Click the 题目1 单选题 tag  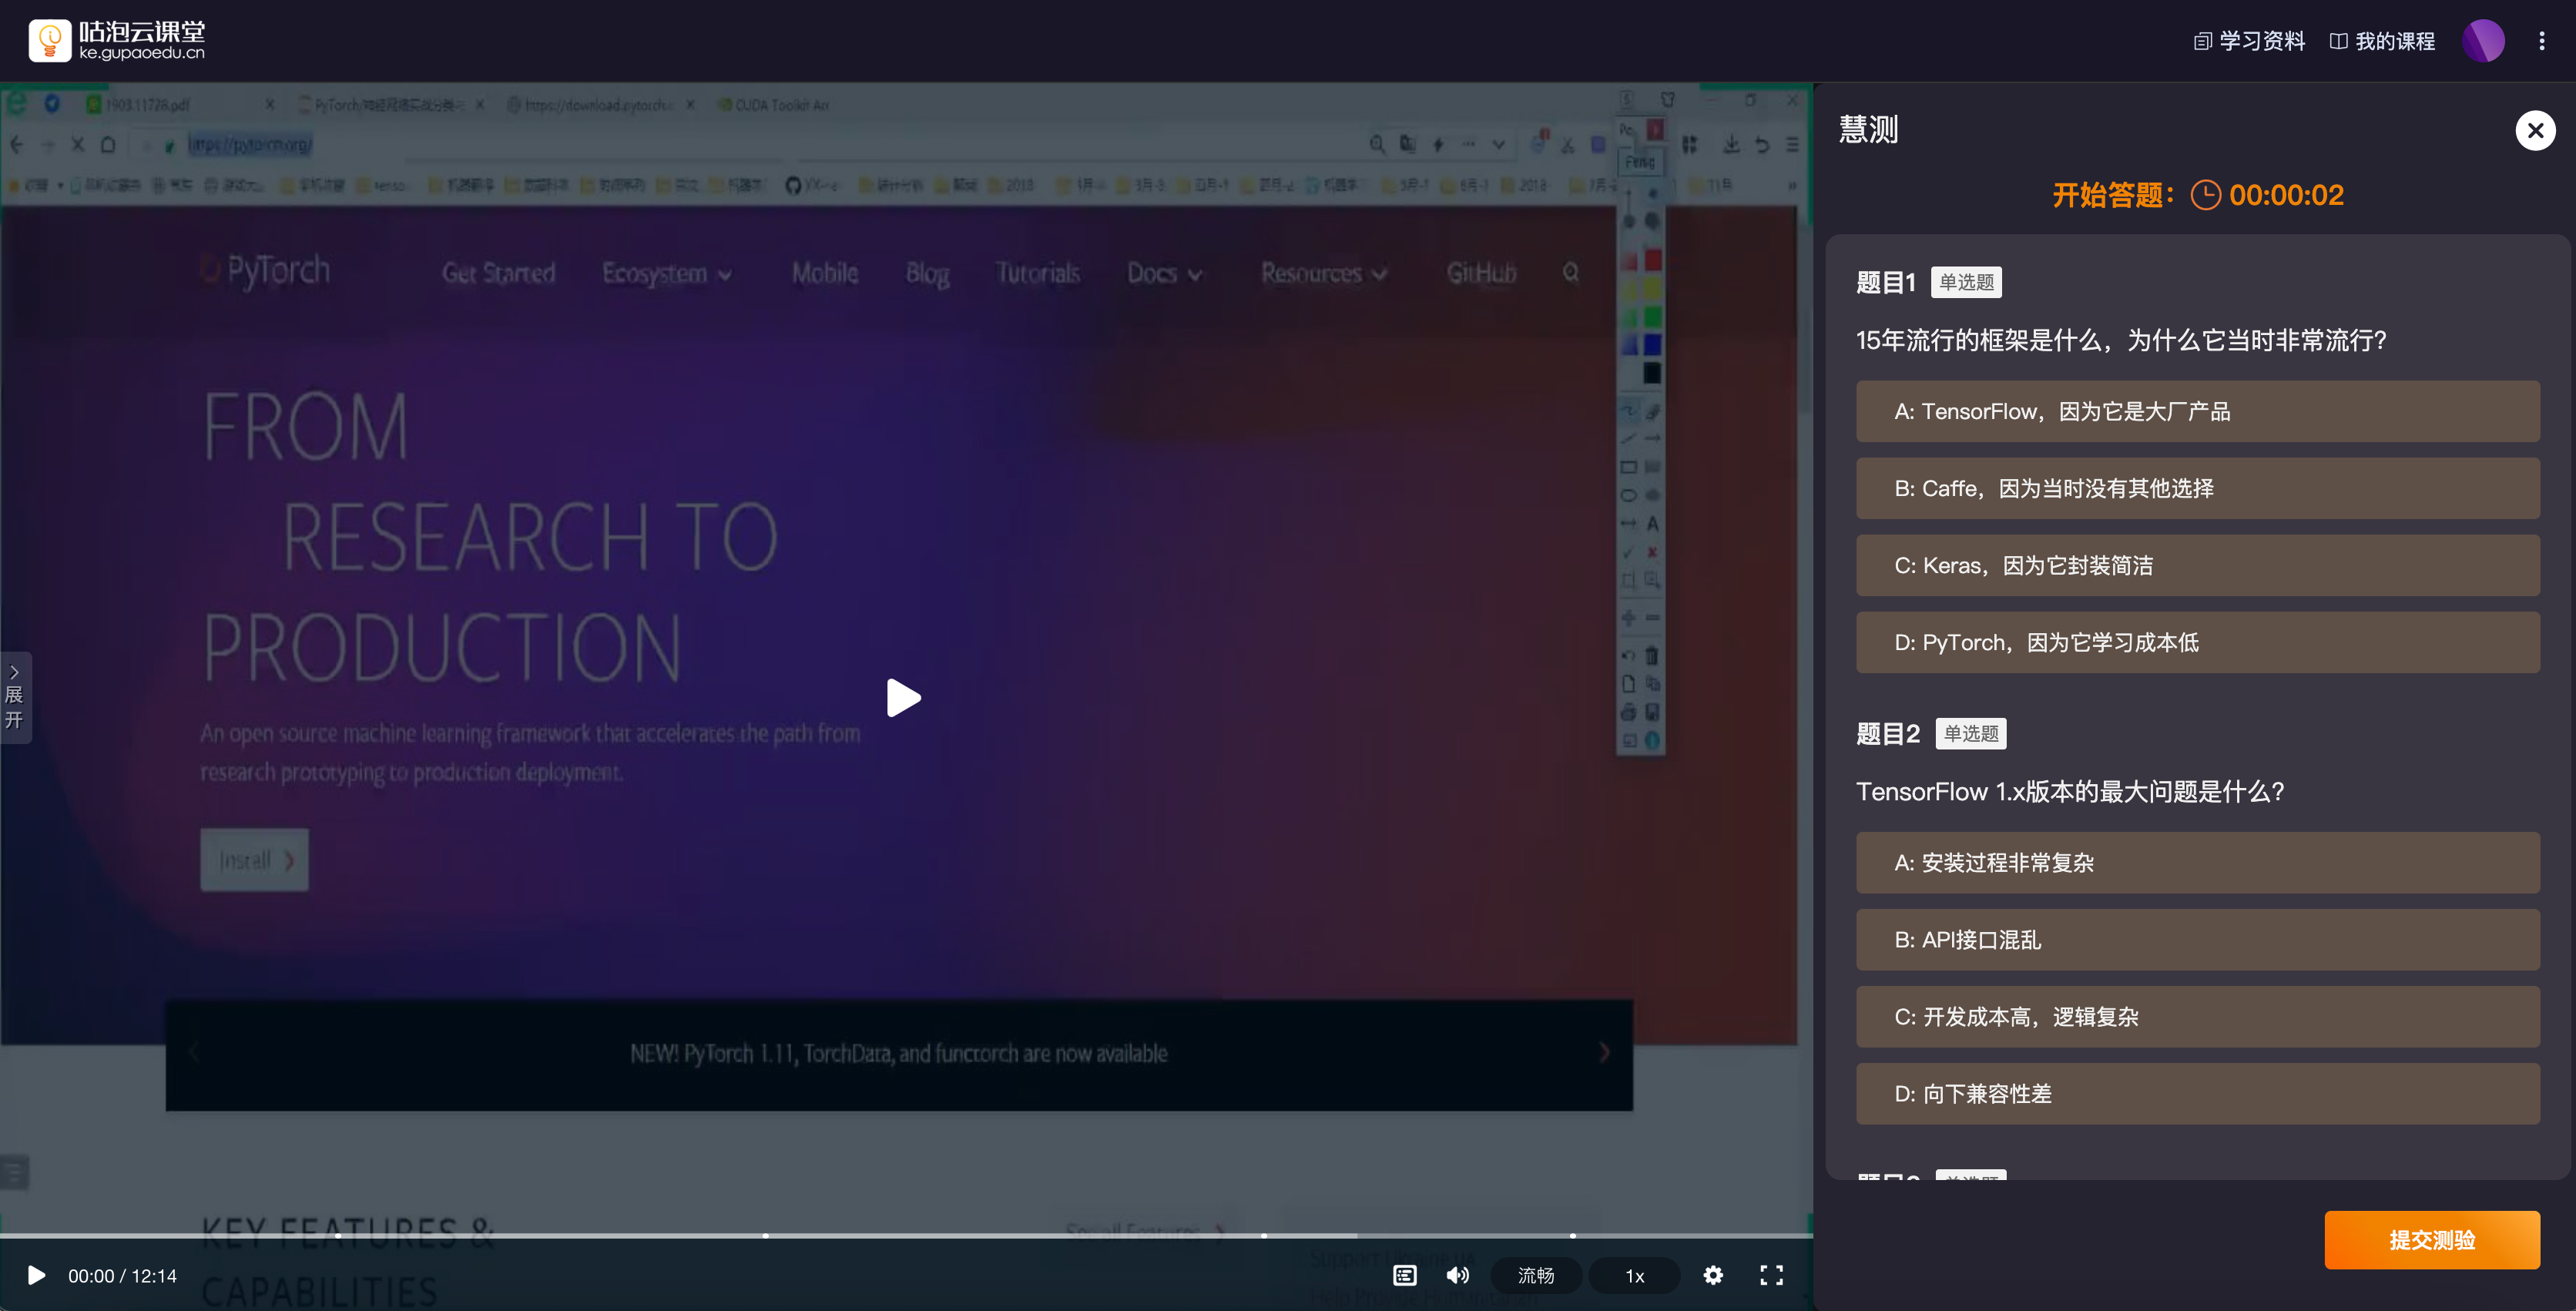point(1966,282)
